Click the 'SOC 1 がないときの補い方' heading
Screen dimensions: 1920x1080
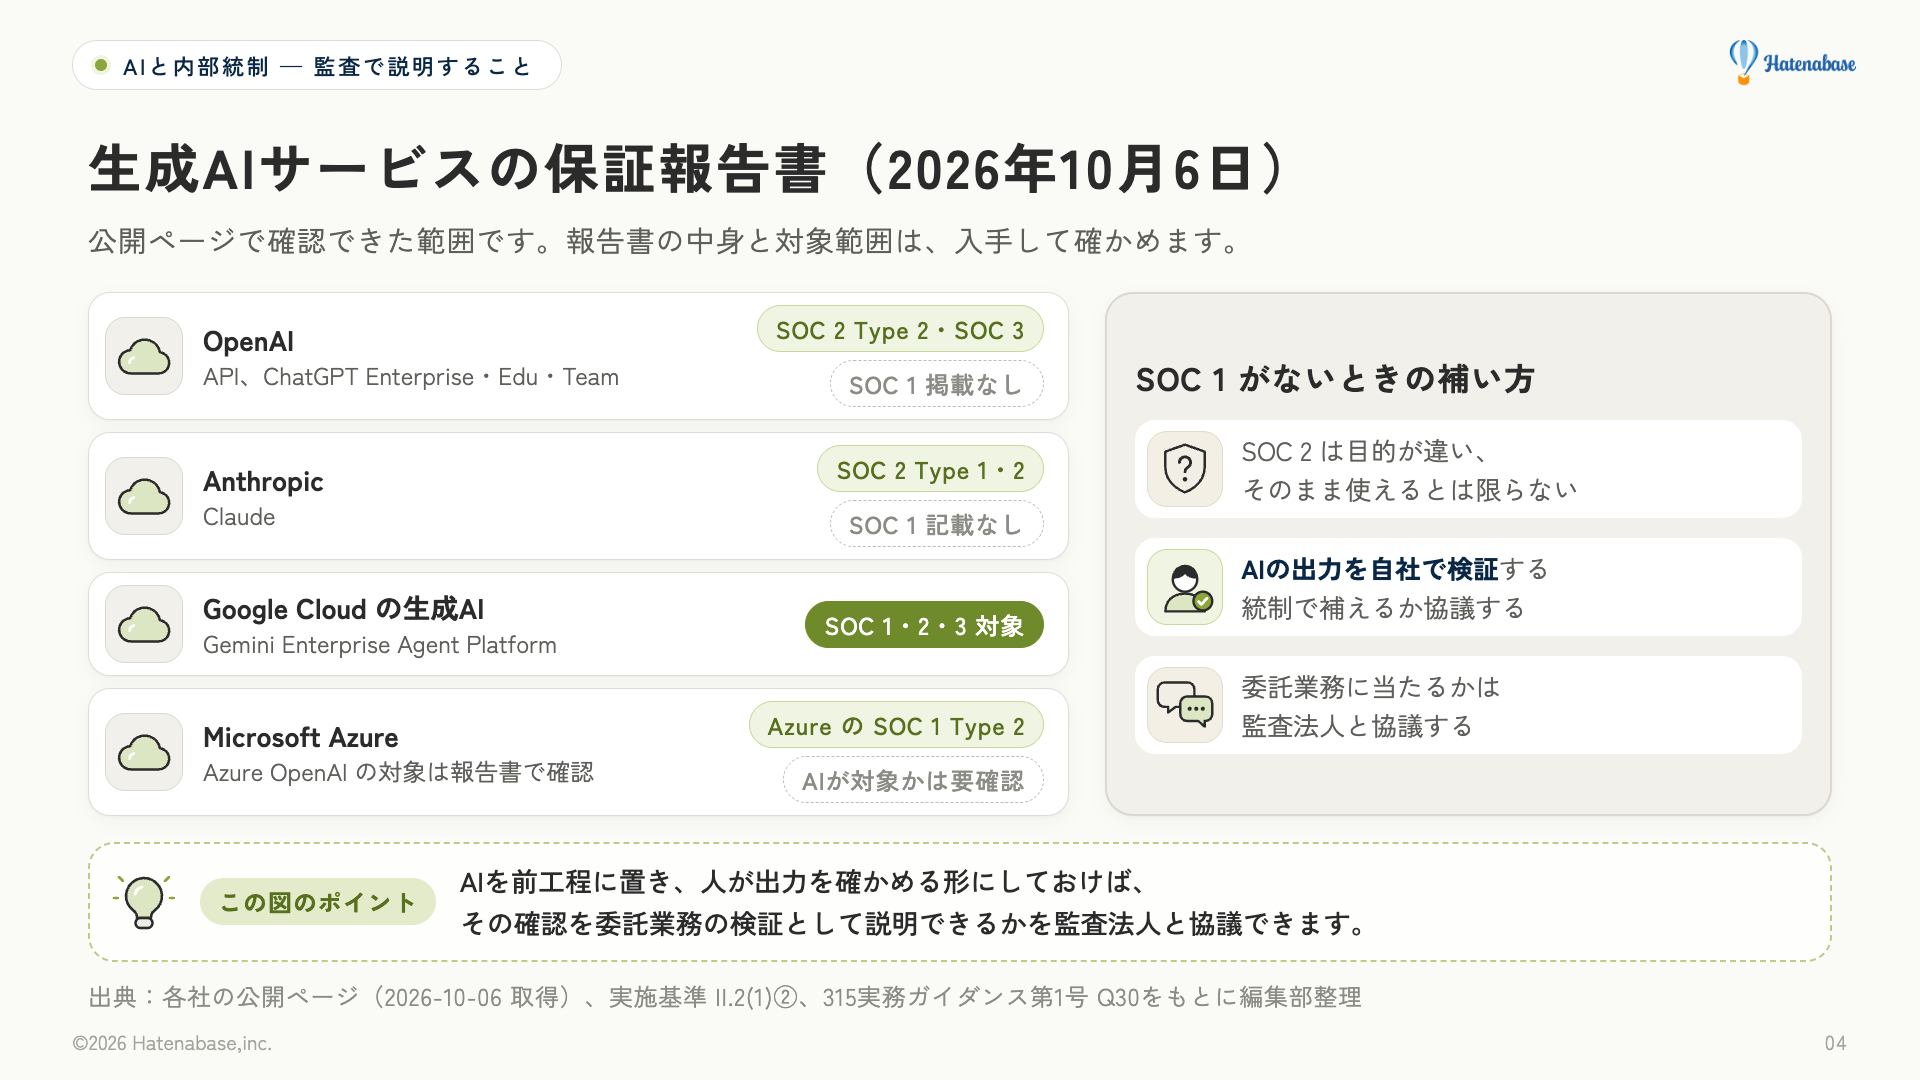tap(1335, 380)
